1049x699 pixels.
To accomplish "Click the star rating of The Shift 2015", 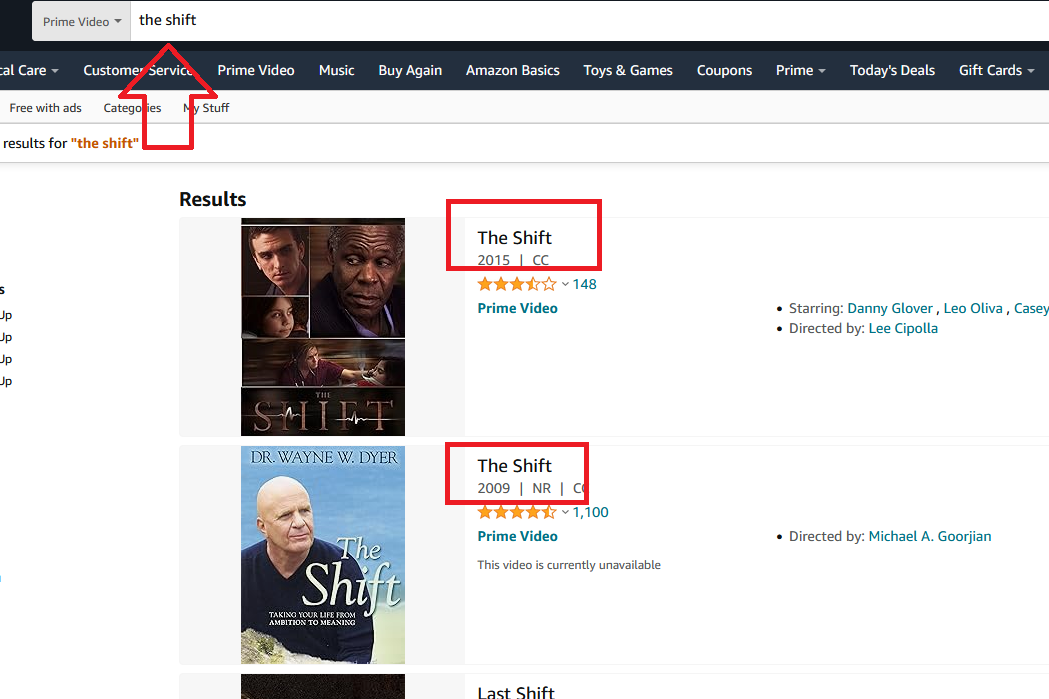I will pos(517,284).
